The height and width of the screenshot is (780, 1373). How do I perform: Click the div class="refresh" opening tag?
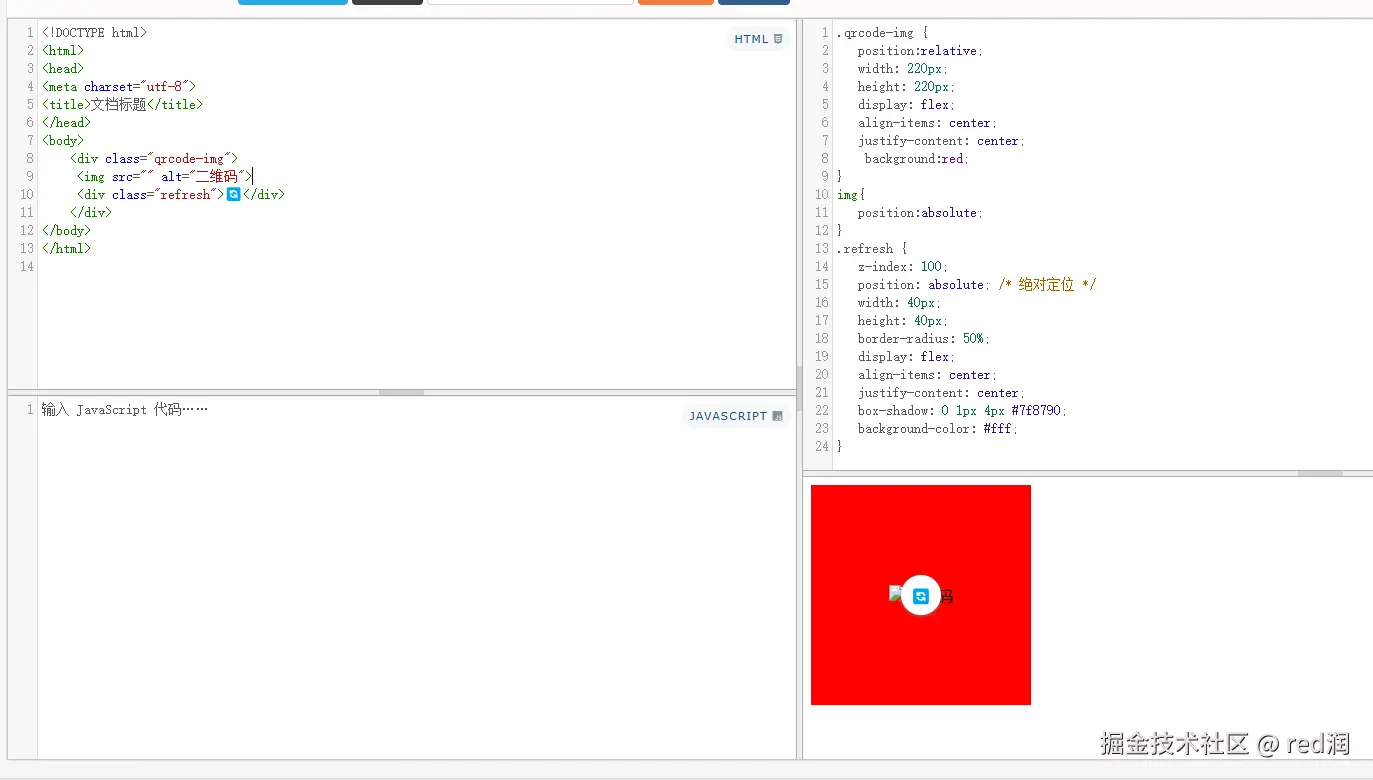(x=151, y=194)
